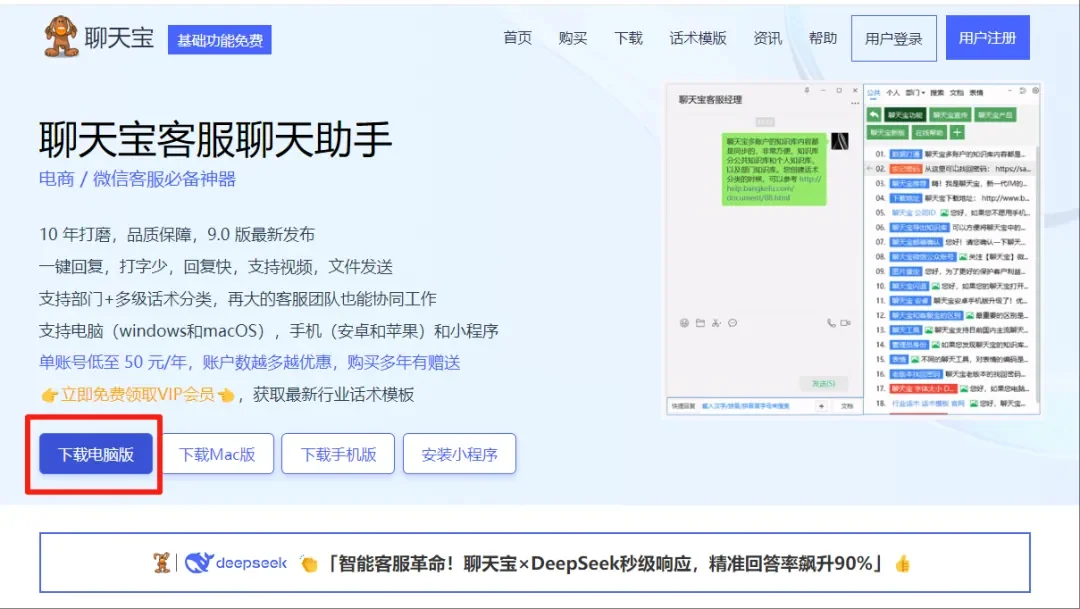Click the thumbs-up icon in the banner
Image resolution: width=1080 pixels, height=609 pixels.
click(x=902, y=564)
